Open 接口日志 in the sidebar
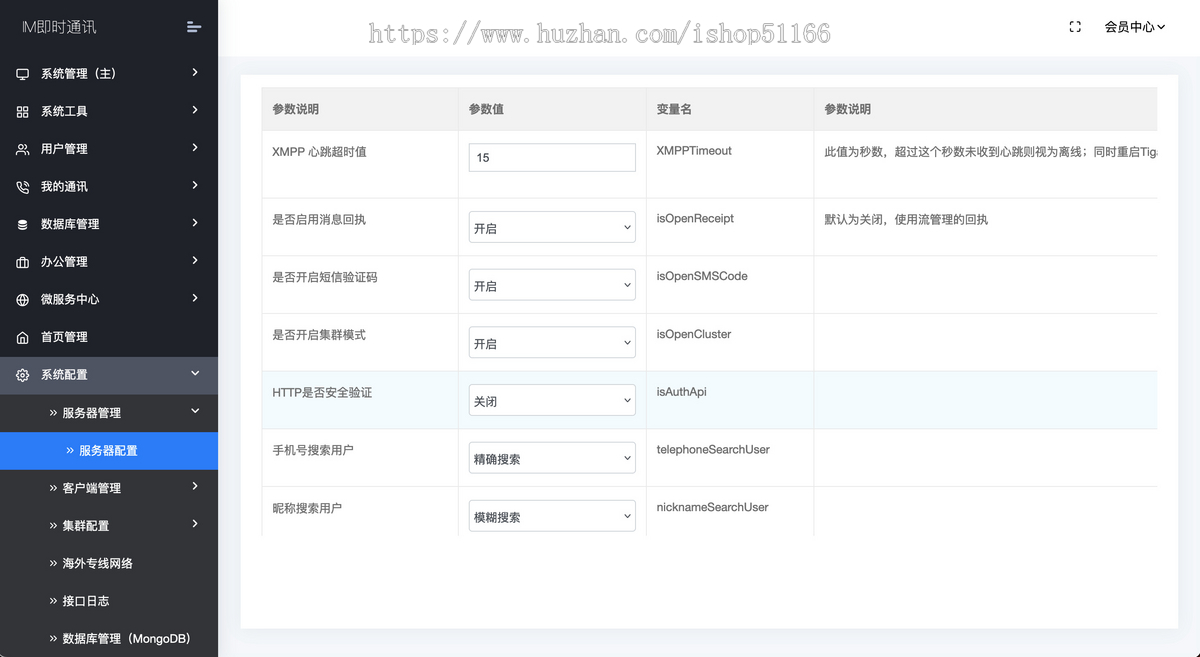This screenshot has height=657, width=1200. [x=109, y=601]
